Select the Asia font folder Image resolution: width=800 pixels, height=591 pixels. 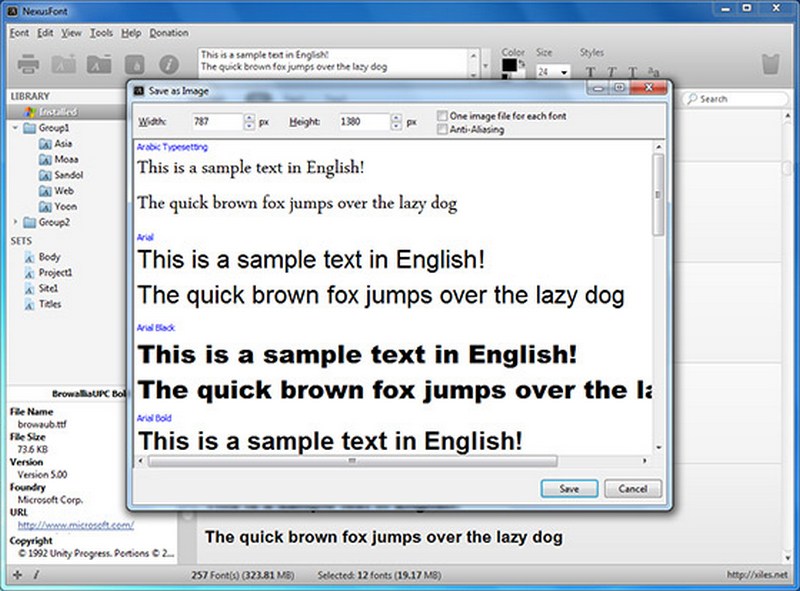click(x=62, y=143)
